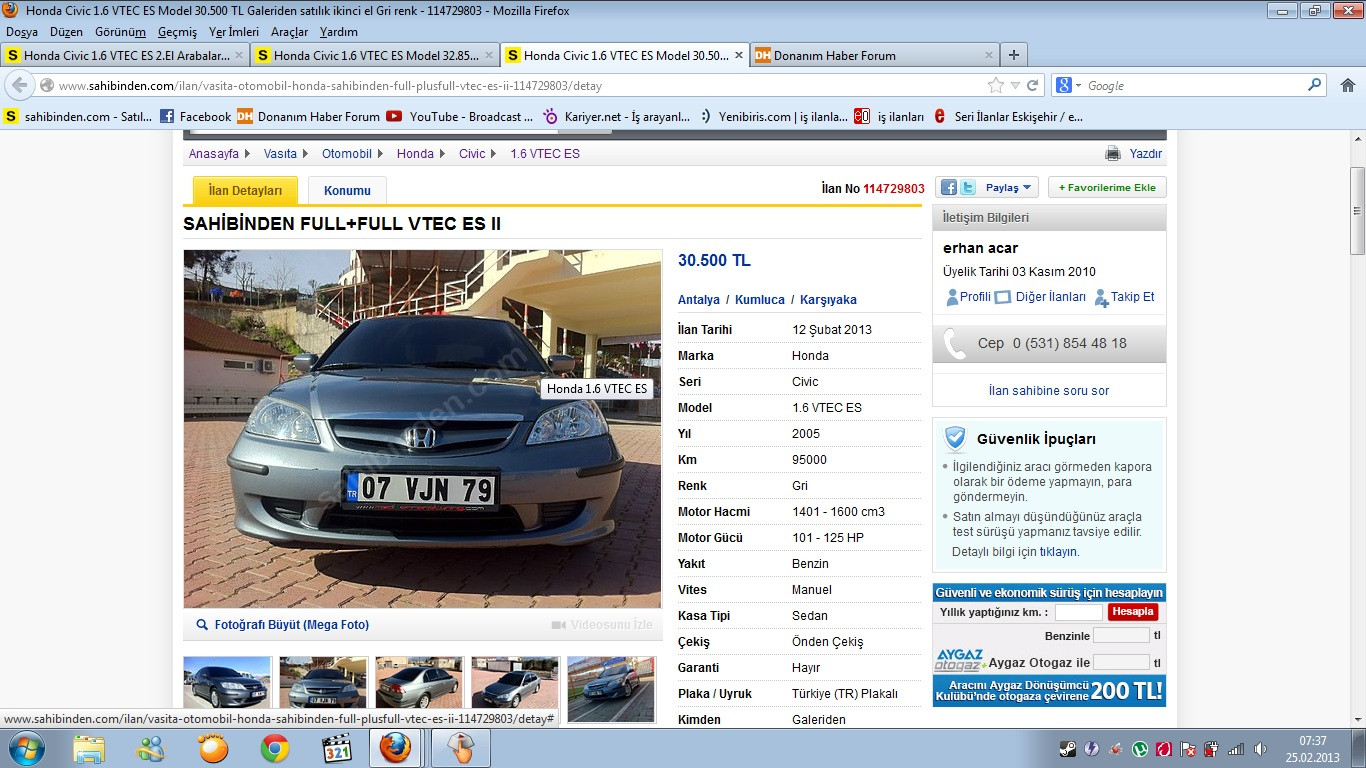
Task: Open Media Player Classic taskbar icon
Action: pyautogui.click(x=337, y=748)
